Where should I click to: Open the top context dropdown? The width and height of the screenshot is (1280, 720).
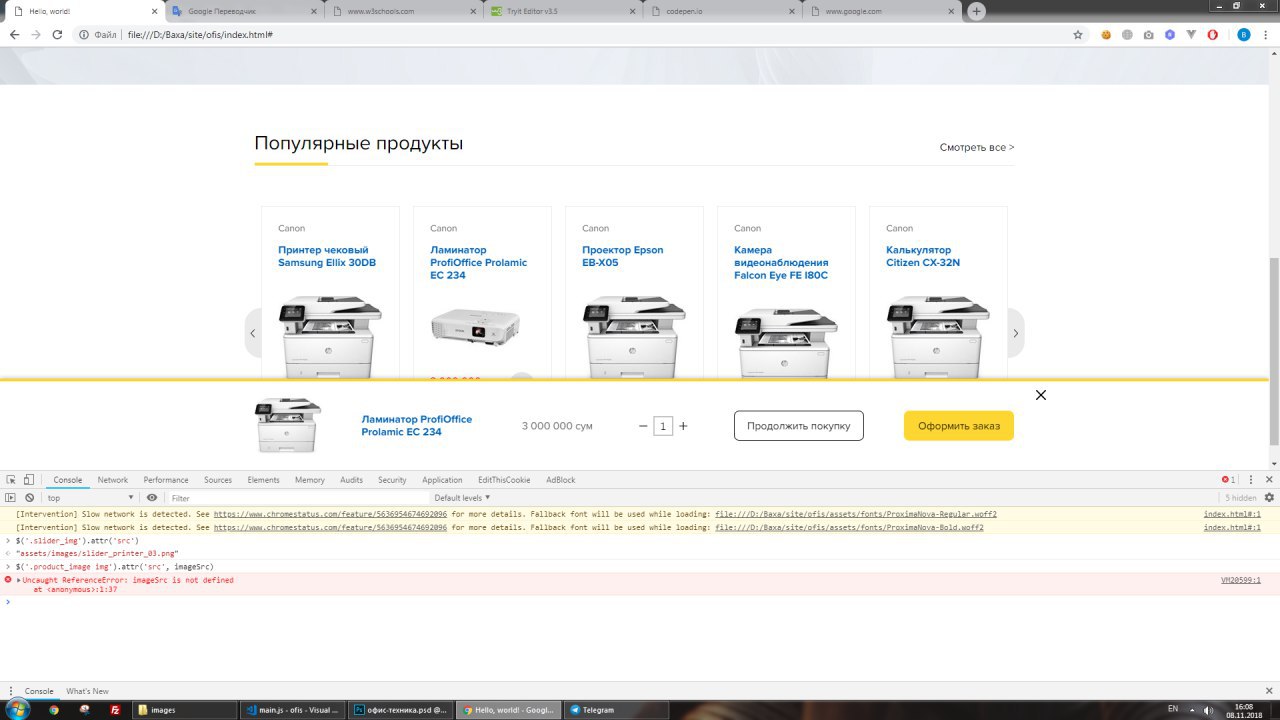click(90, 497)
